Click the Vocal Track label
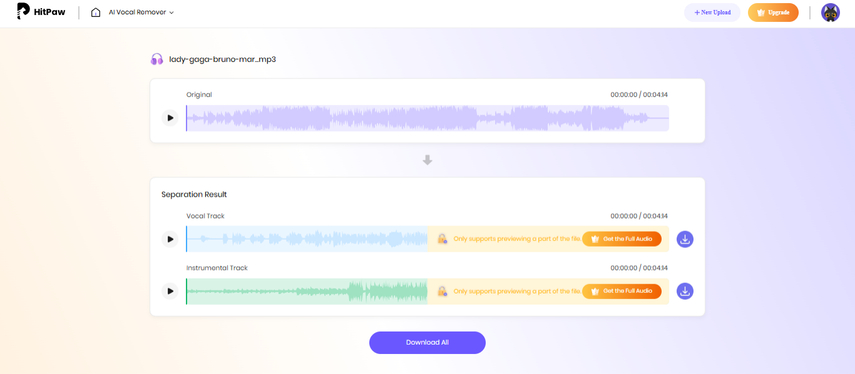 coord(205,216)
